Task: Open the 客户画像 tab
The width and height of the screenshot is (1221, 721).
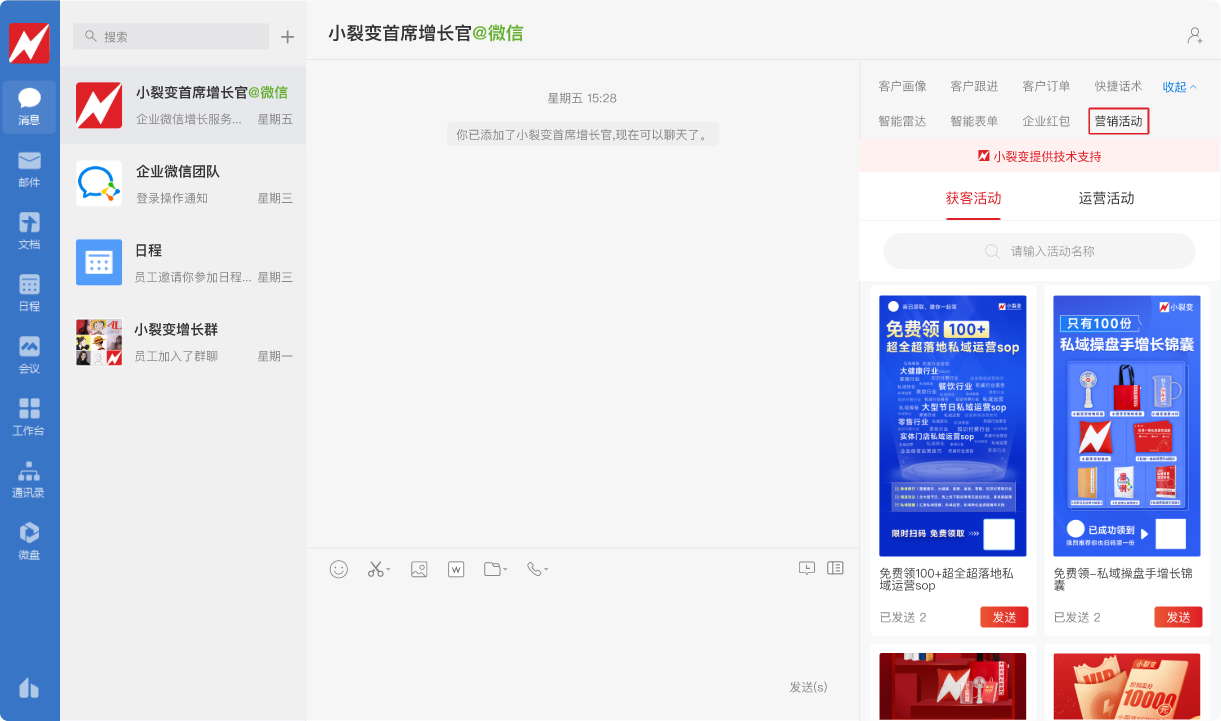Action: 902,87
